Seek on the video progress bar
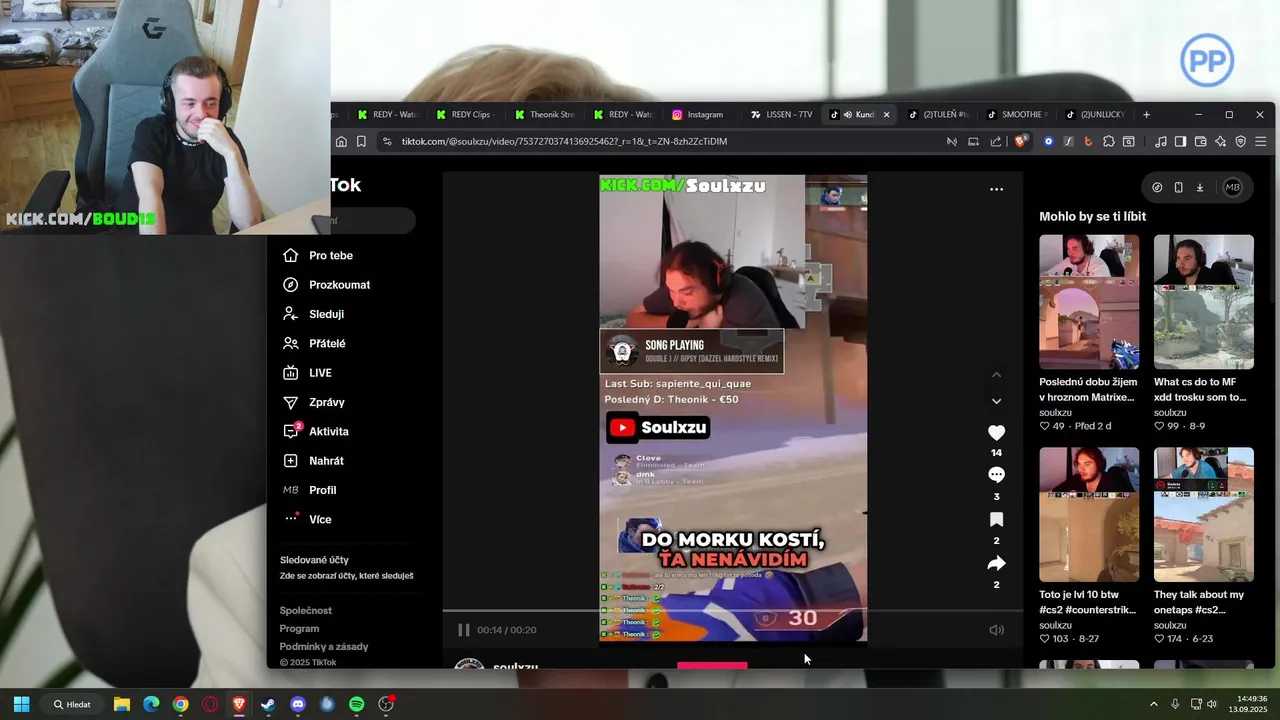Viewport: 1280px width, 720px height. [733, 610]
